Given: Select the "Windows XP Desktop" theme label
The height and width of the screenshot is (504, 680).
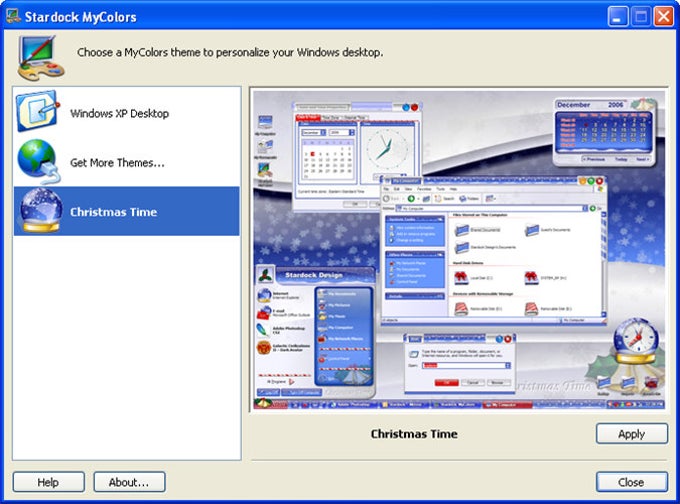Looking at the screenshot, I should click(x=119, y=114).
